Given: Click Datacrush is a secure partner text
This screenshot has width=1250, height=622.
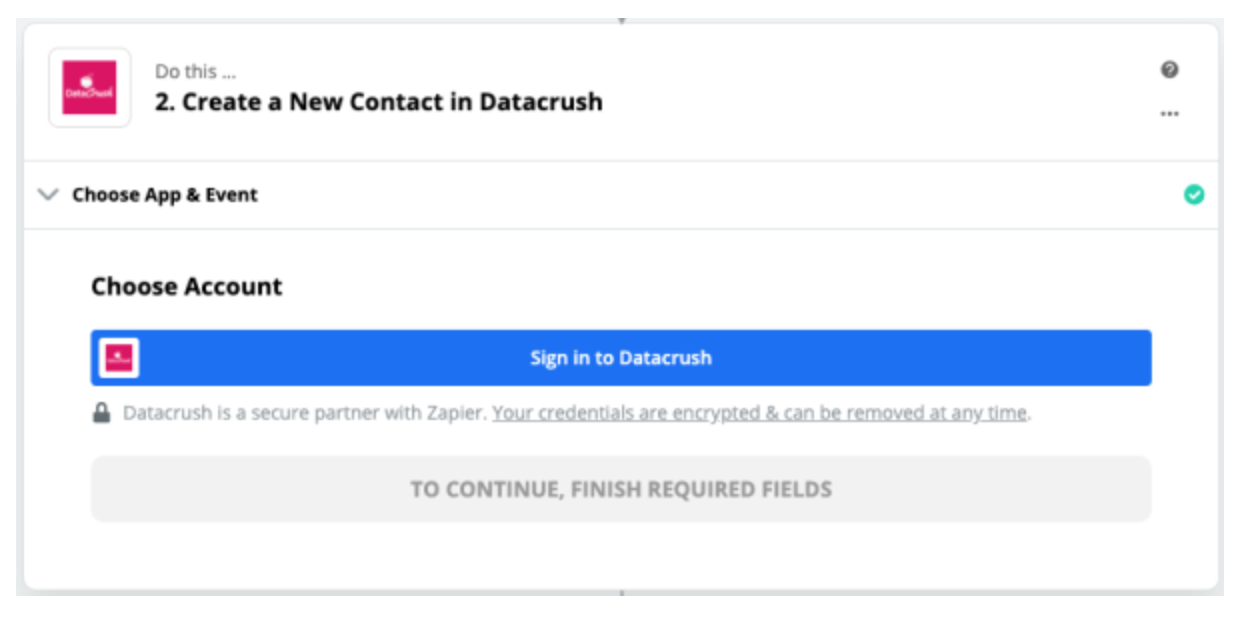Looking at the screenshot, I should [305, 413].
